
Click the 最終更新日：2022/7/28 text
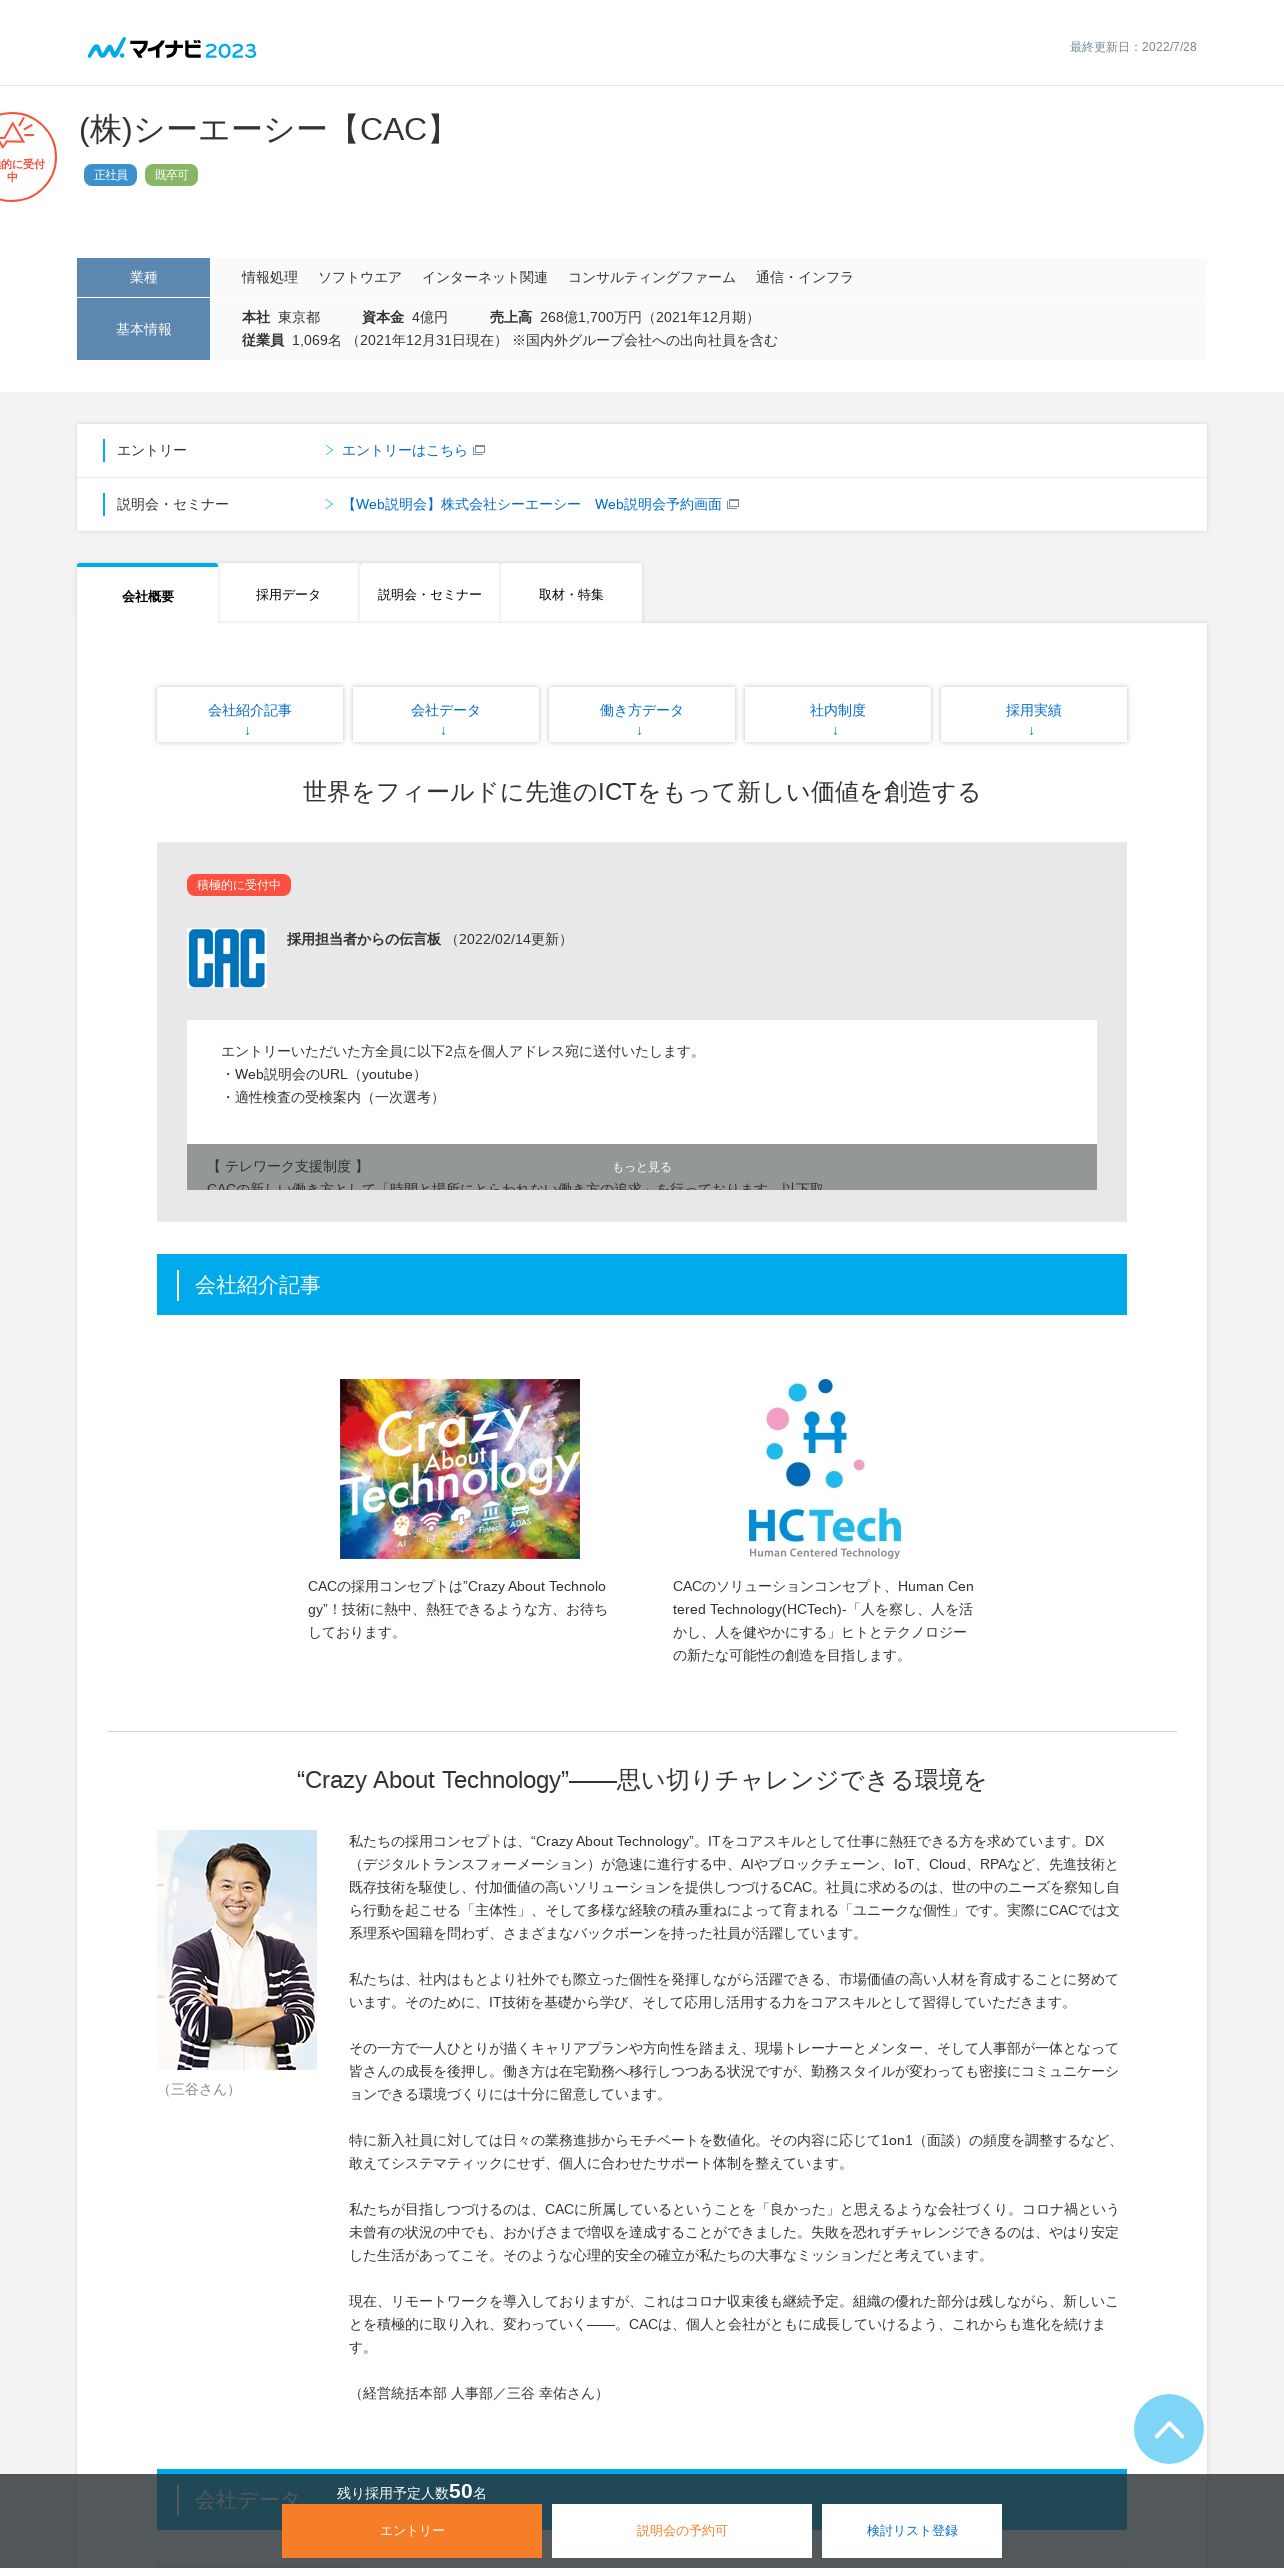point(1133,47)
